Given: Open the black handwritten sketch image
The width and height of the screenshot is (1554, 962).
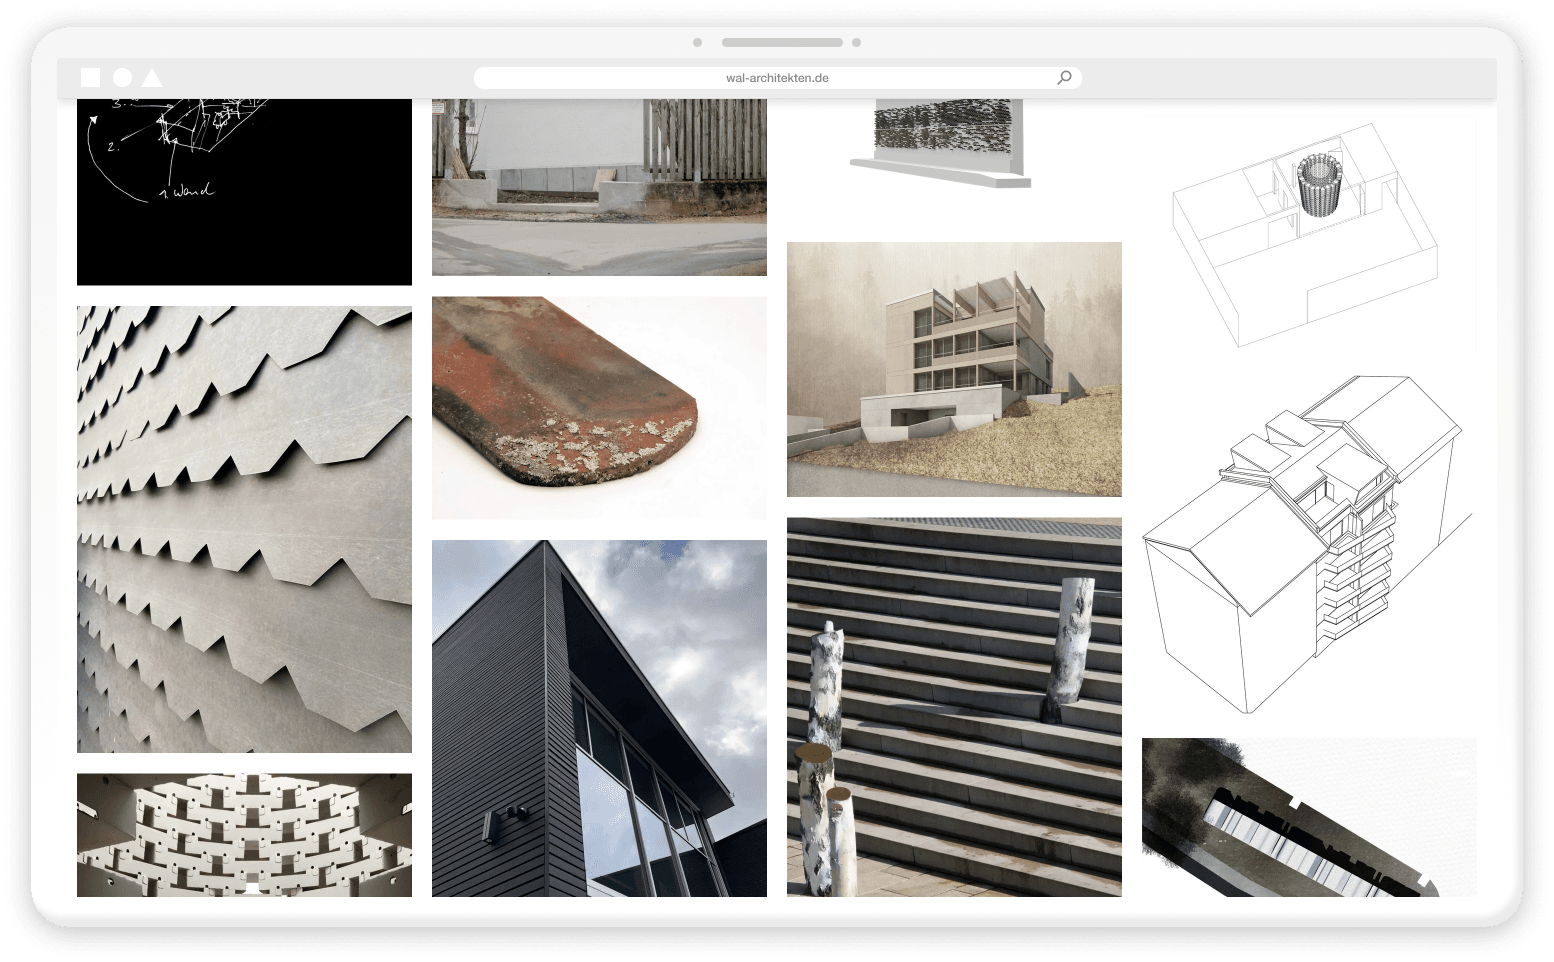Looking at the screenshot, I should click(x=244, y=191).
